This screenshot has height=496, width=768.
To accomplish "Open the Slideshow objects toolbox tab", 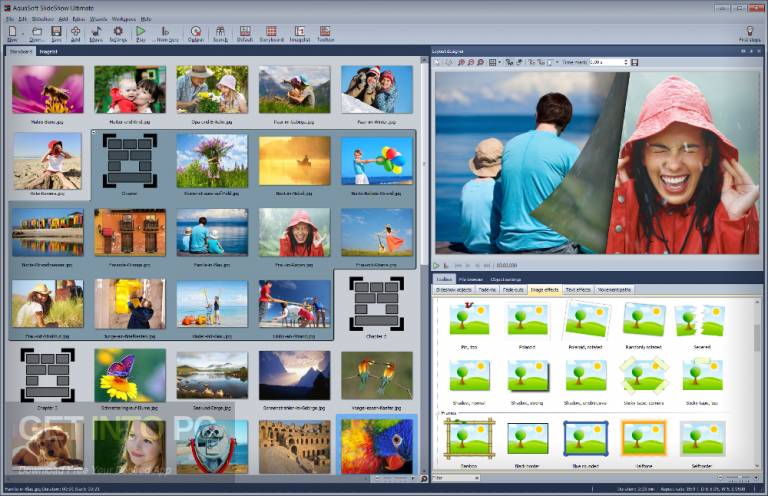I will tap(454, 290).
